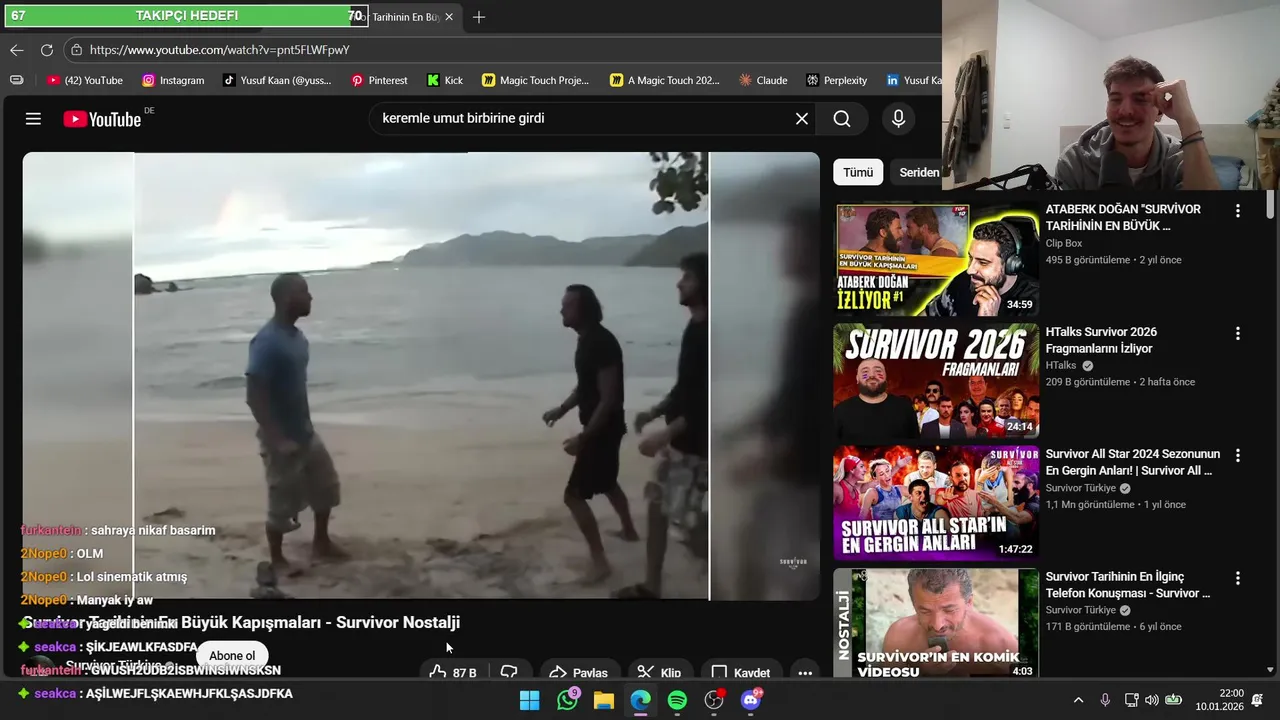
Task: Subscribe with Abone ol button
Action: click(232, 656)
